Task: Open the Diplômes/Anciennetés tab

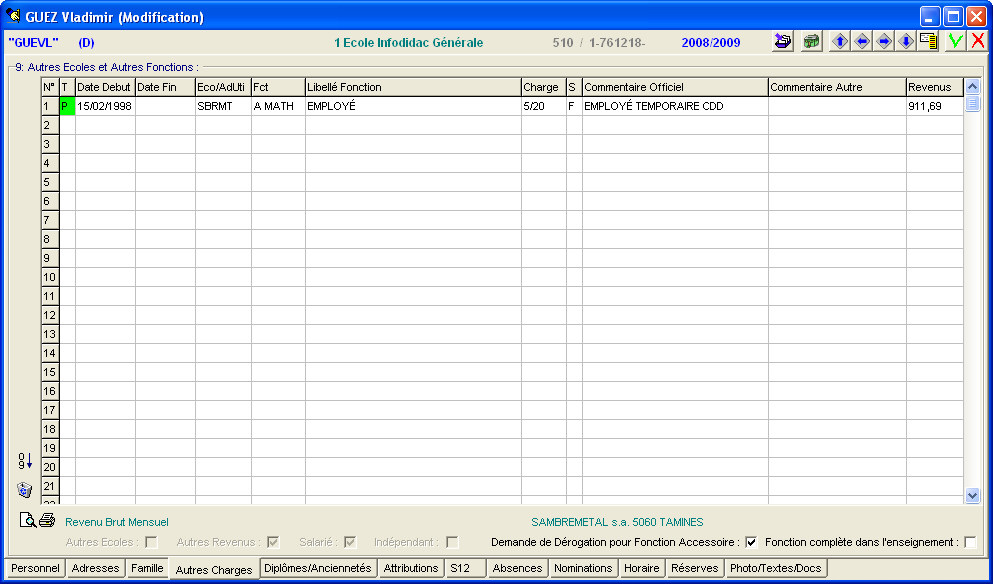Action: tap(318, 568)
